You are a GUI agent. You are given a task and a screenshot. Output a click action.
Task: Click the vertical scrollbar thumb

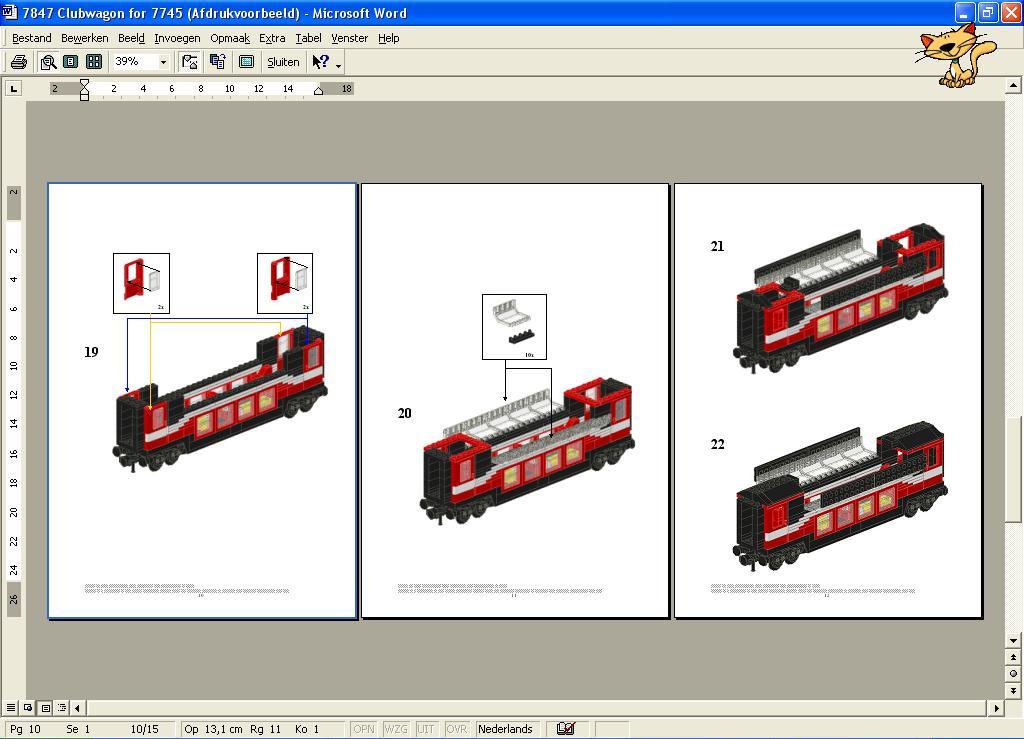[1013, 469]
